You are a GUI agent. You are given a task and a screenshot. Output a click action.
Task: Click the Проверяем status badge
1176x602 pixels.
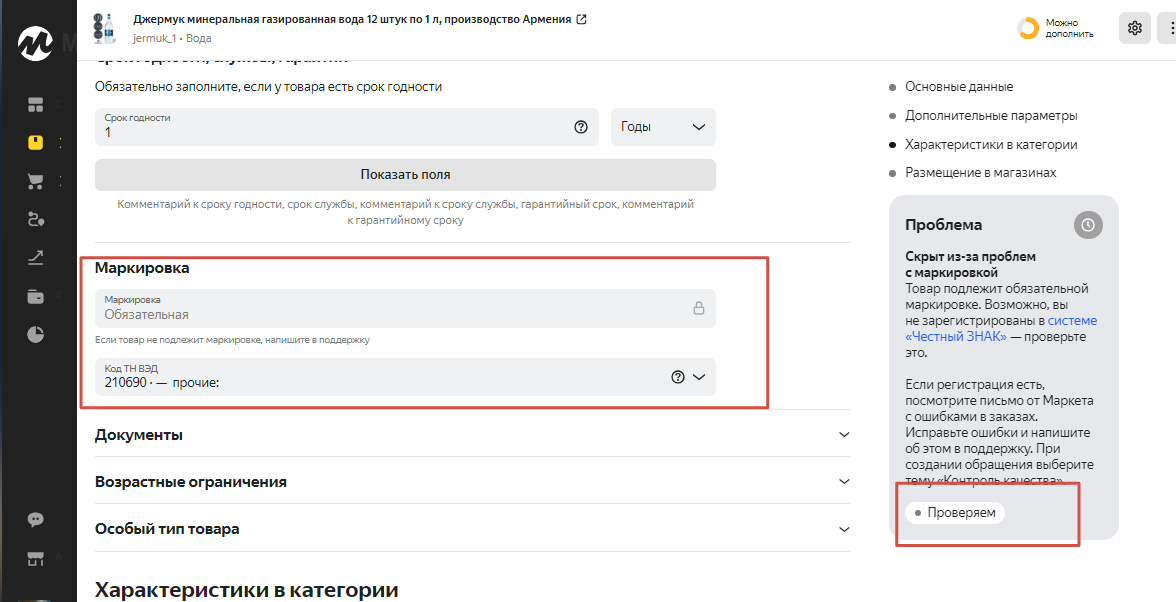click(955, 513)
